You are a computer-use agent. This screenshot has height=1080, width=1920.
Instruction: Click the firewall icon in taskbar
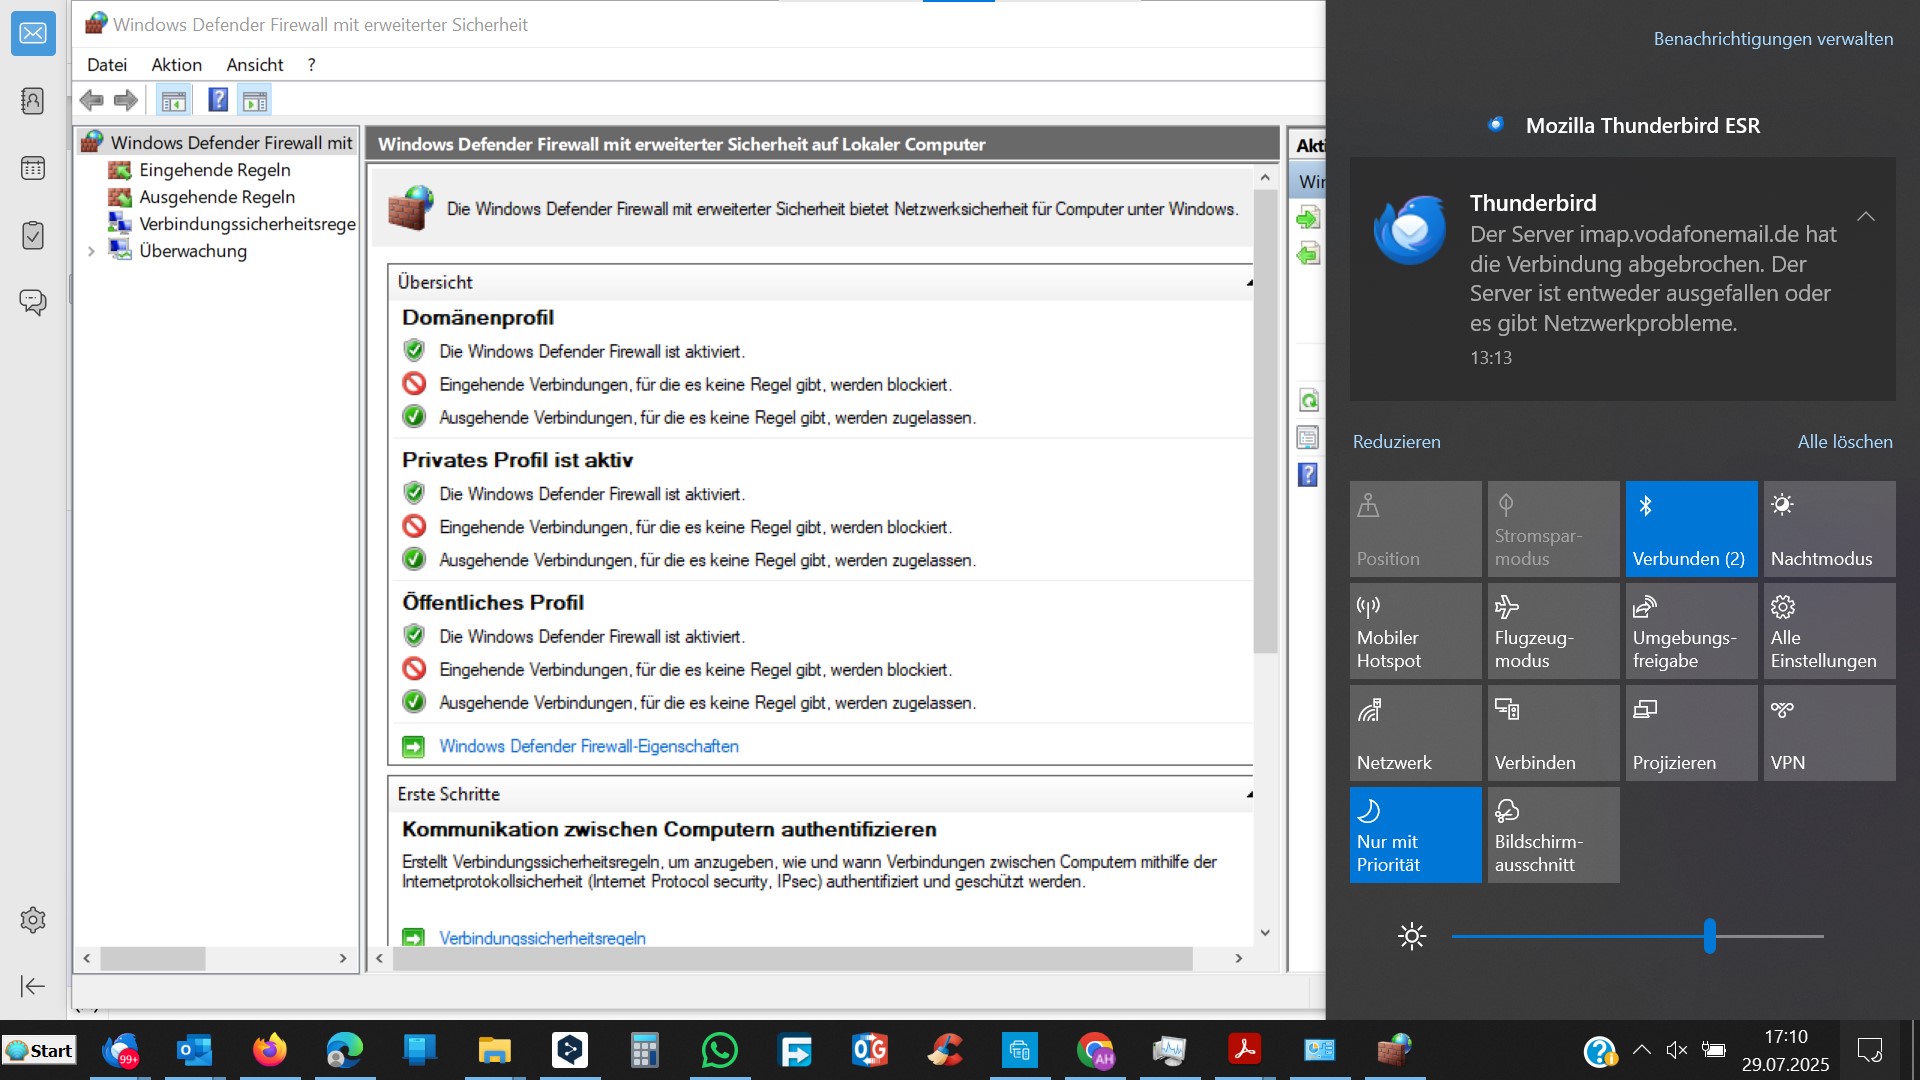1394,1050
